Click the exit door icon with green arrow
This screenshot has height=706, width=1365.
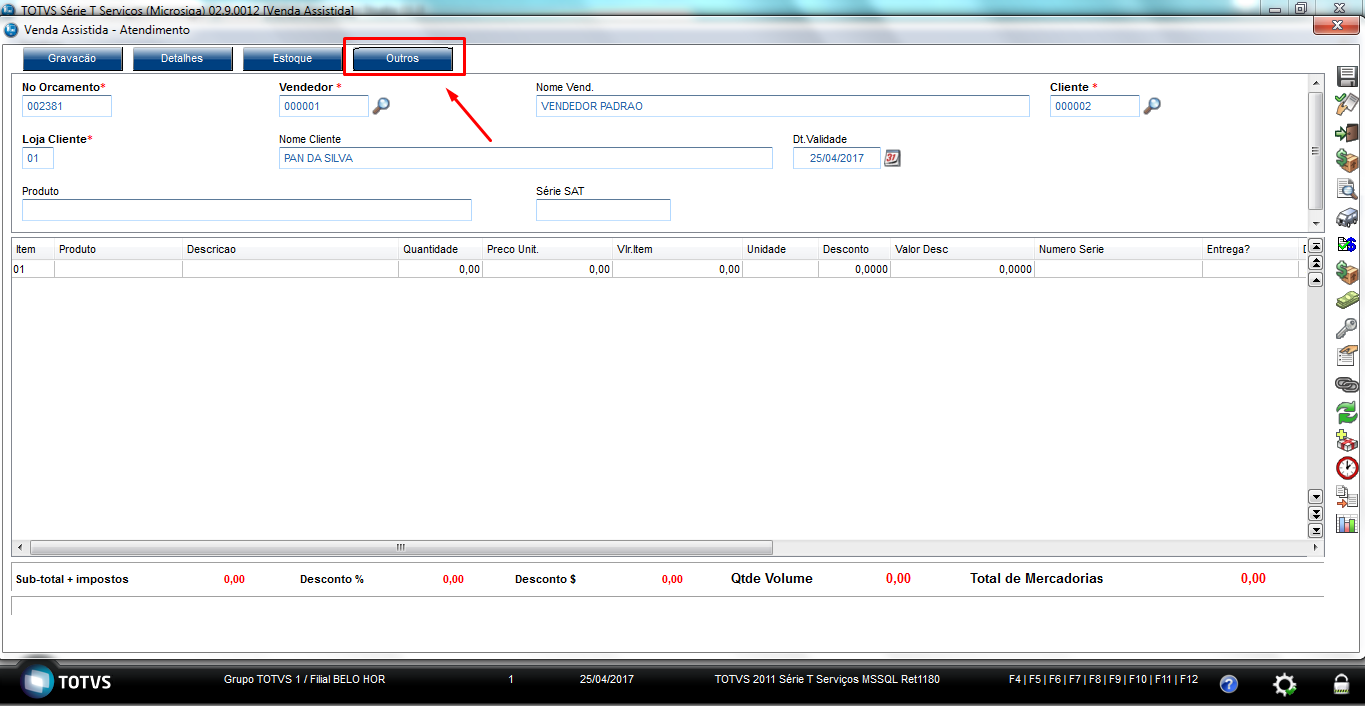pyautogui.click(x=1347, y=133)
